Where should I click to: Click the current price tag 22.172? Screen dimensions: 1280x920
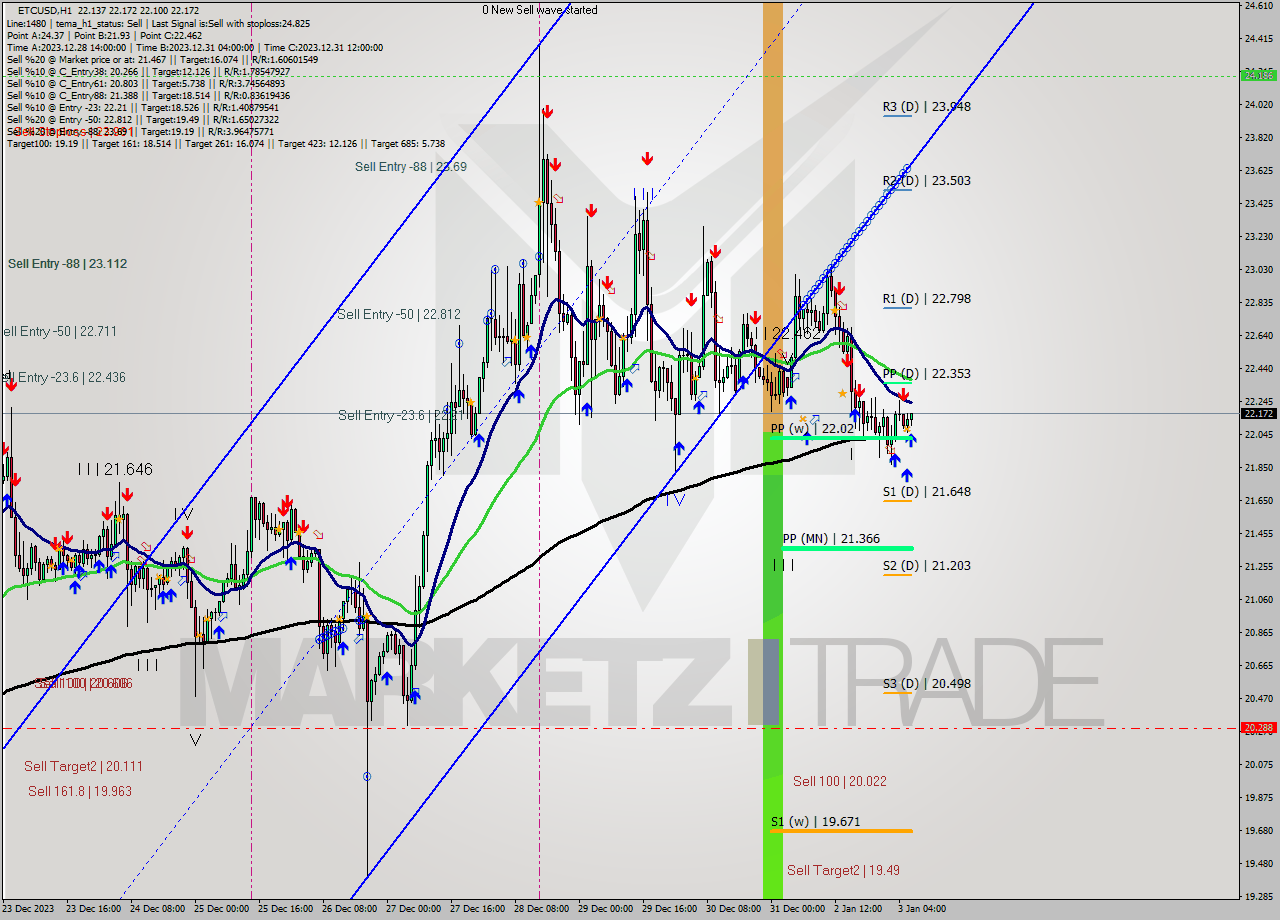[1258, 413]
